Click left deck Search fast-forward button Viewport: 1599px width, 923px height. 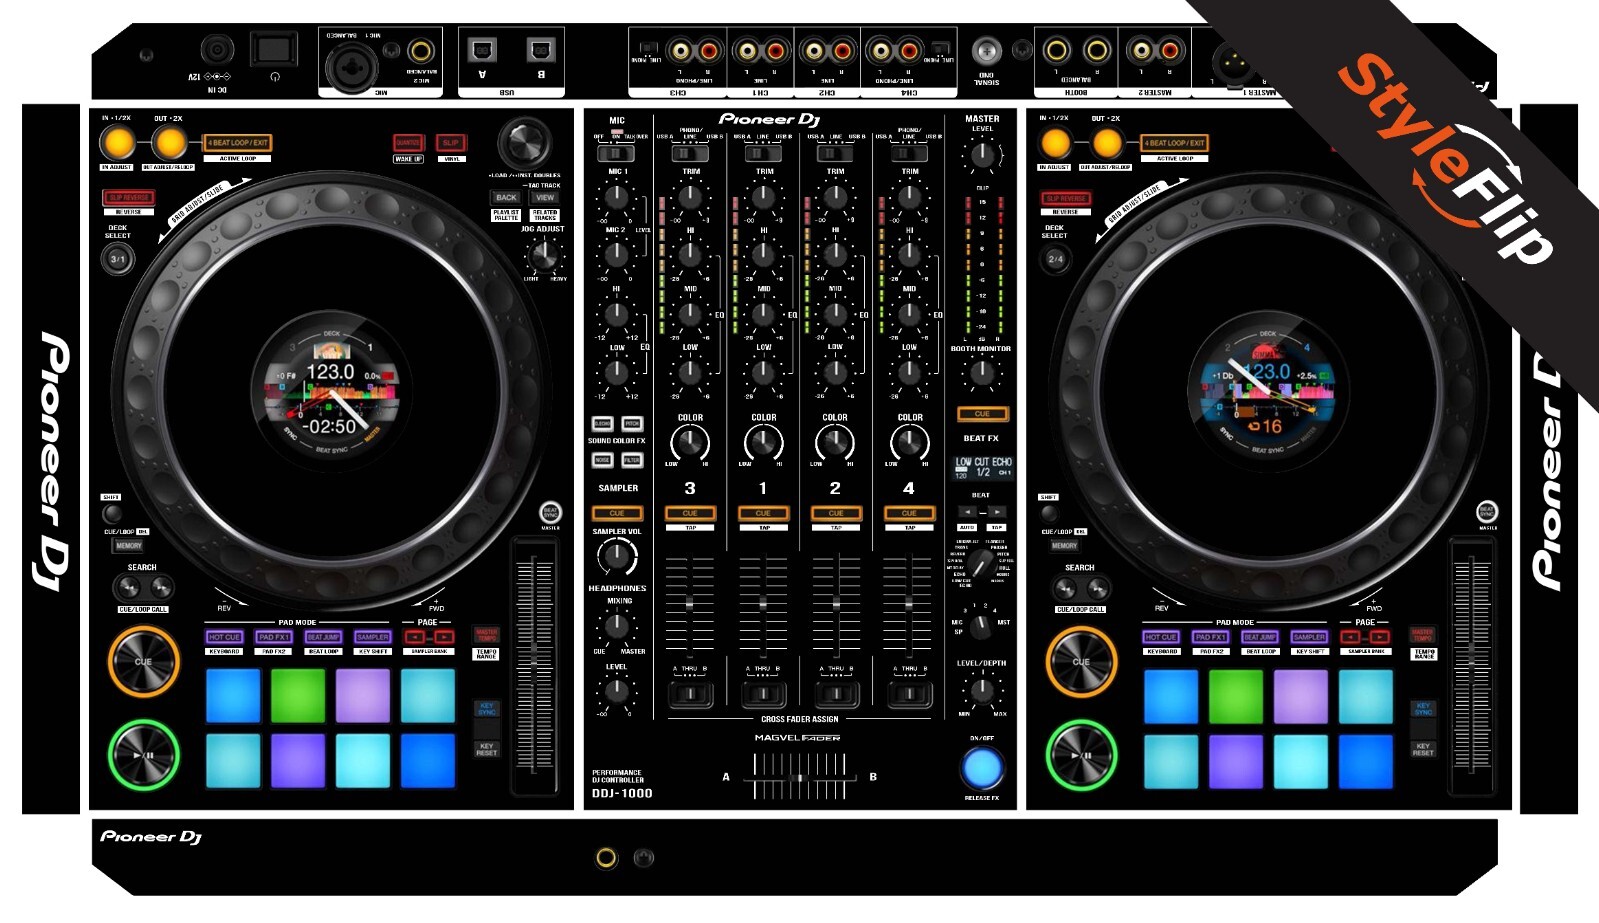[x=160, y=588]
